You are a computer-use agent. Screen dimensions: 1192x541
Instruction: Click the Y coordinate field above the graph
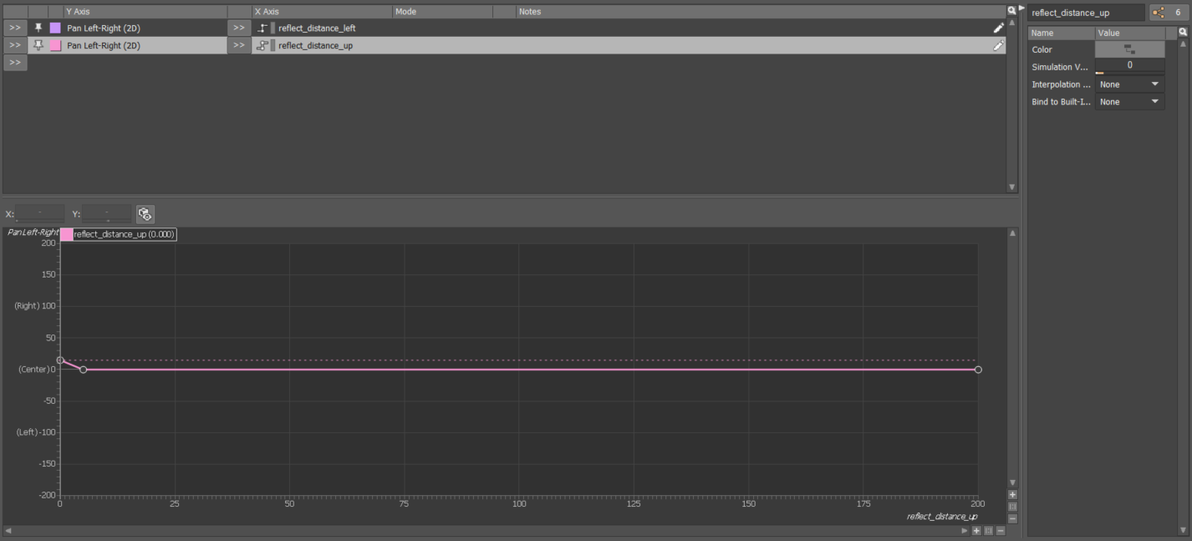click(106, 214)
